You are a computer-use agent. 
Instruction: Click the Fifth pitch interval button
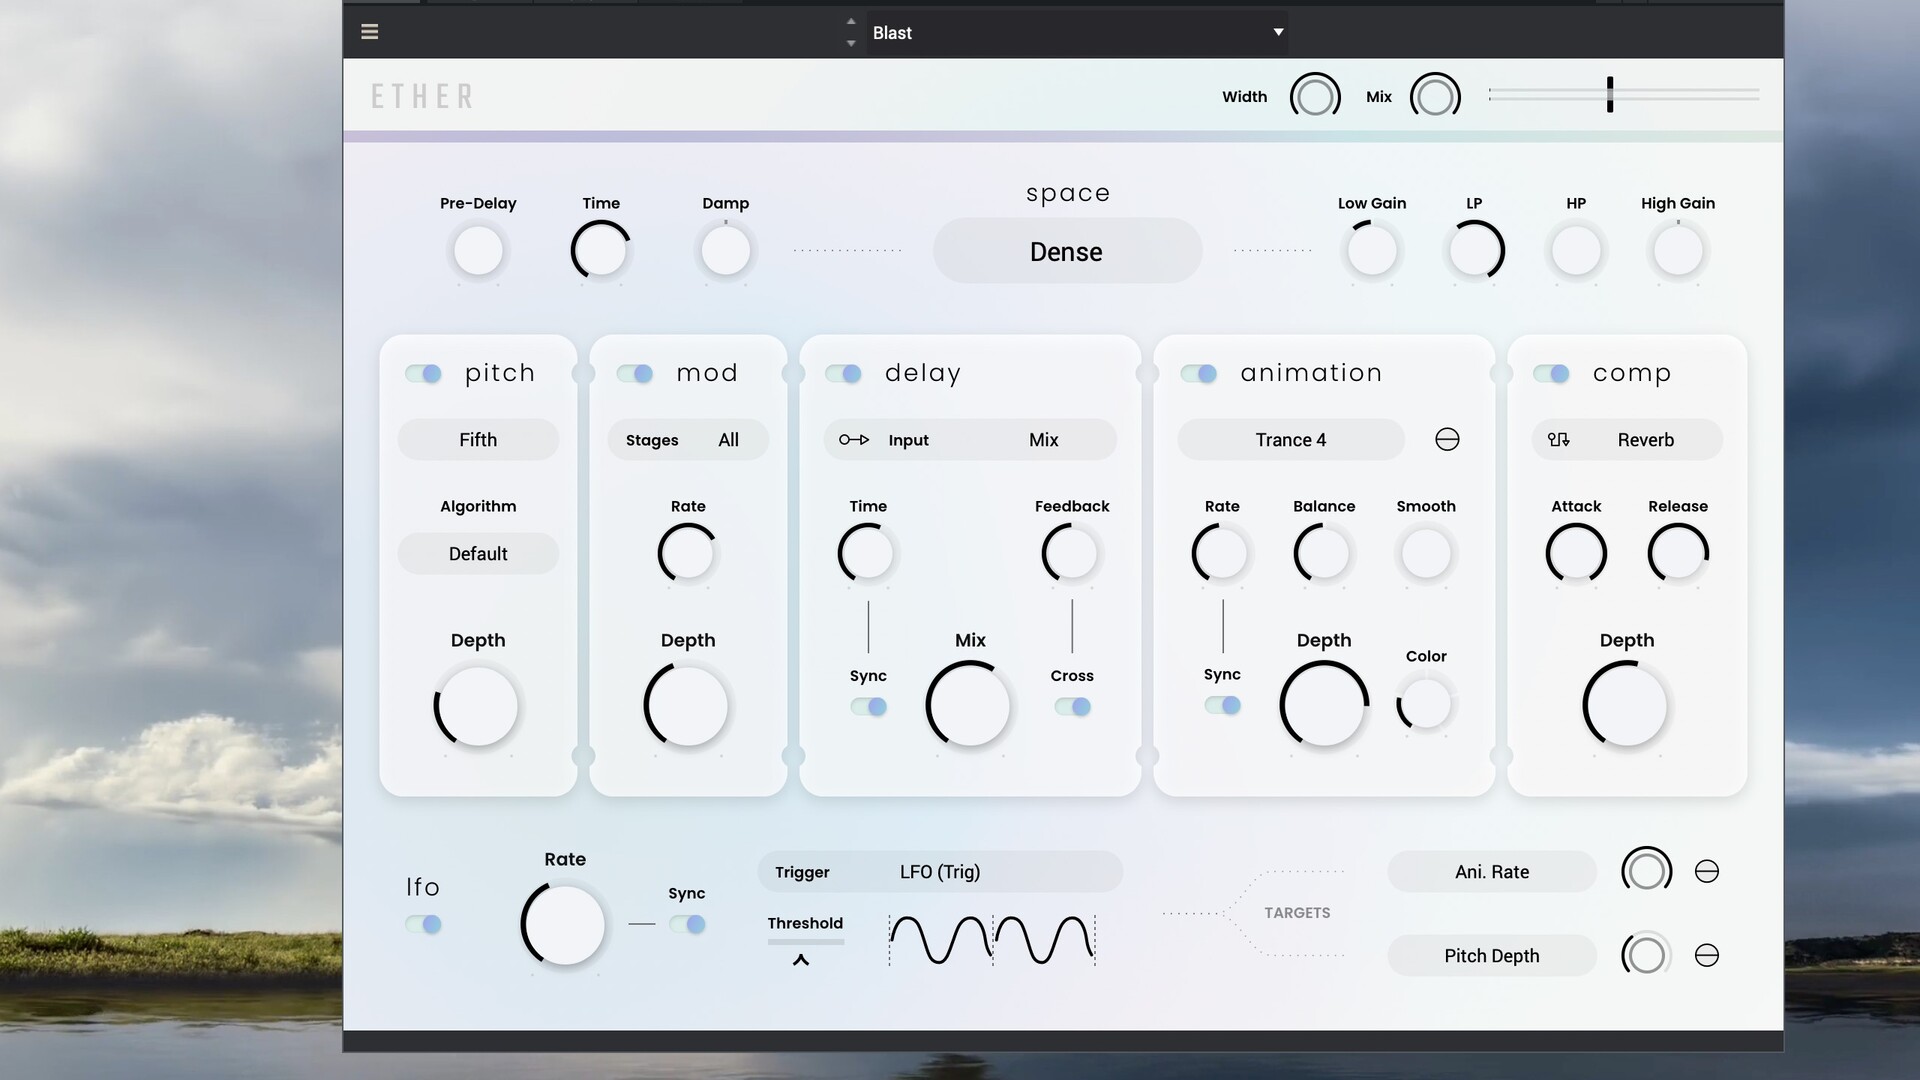[478, 439]
